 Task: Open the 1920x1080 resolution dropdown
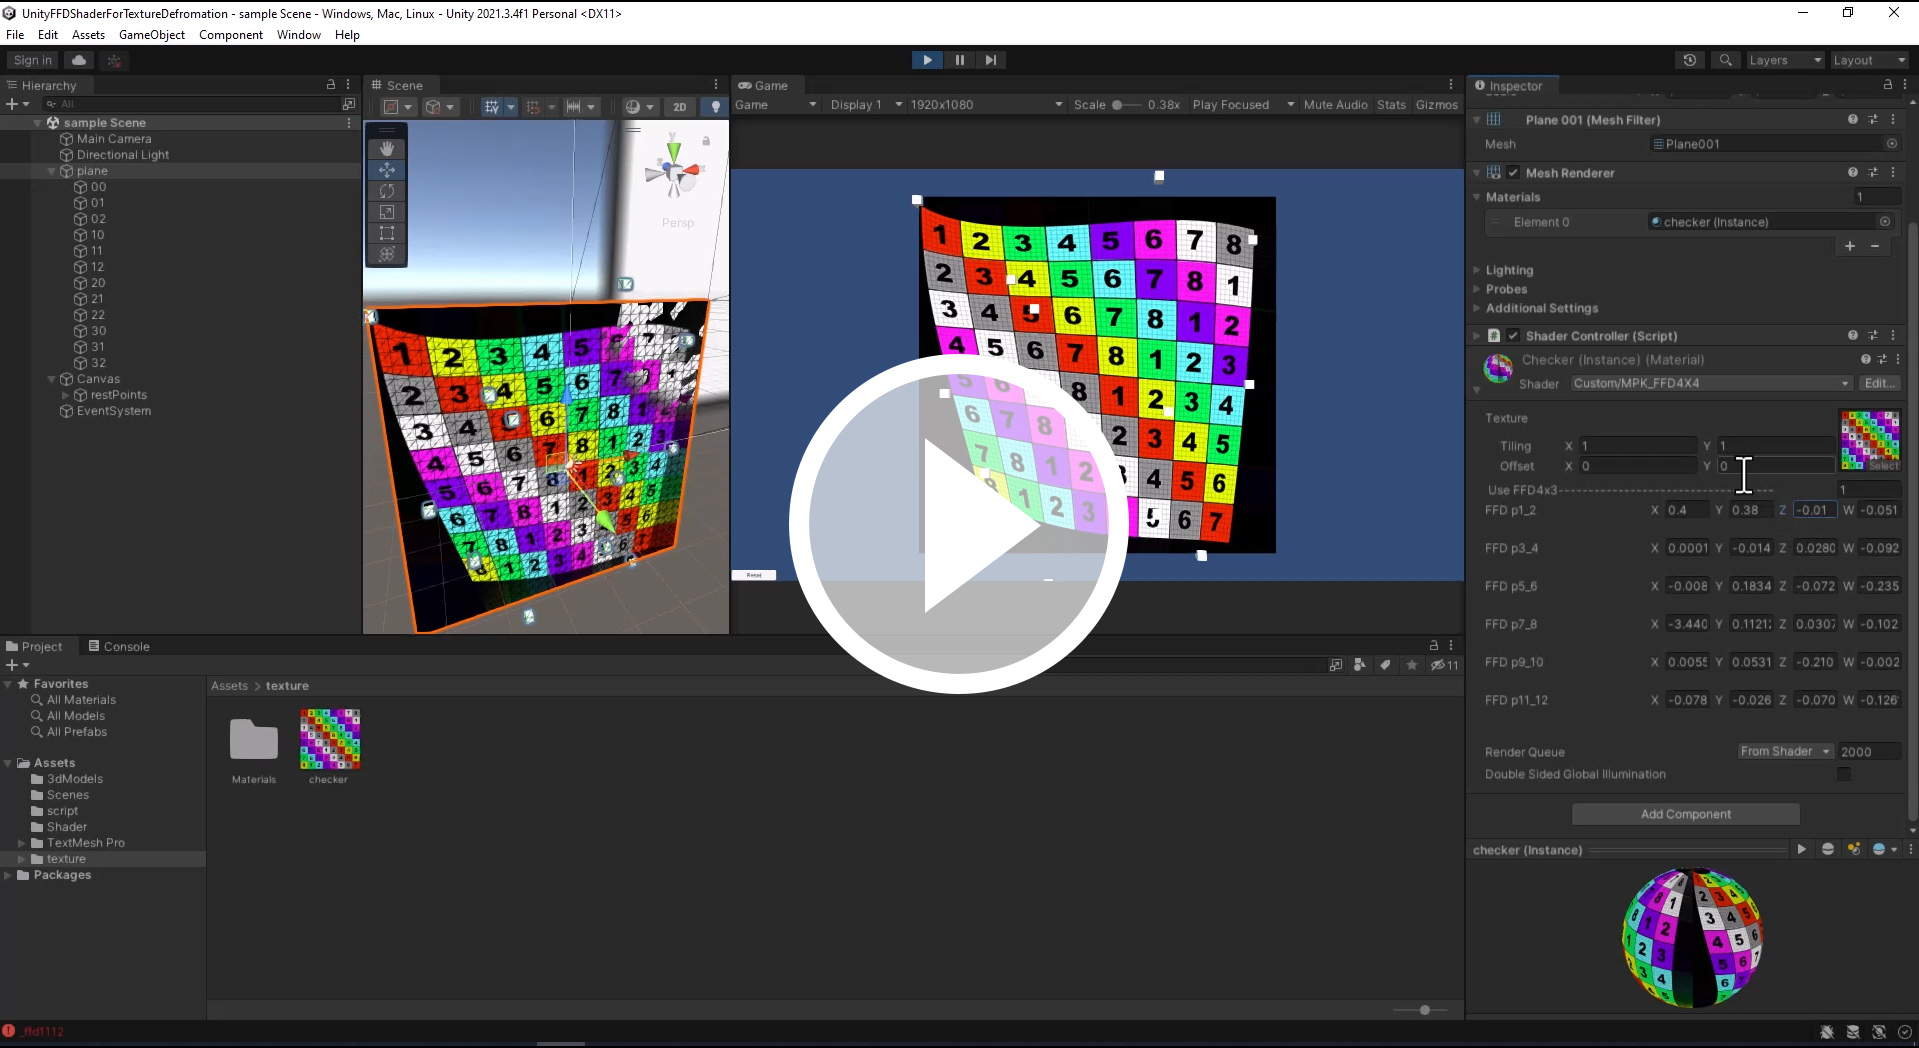[986, 104]
